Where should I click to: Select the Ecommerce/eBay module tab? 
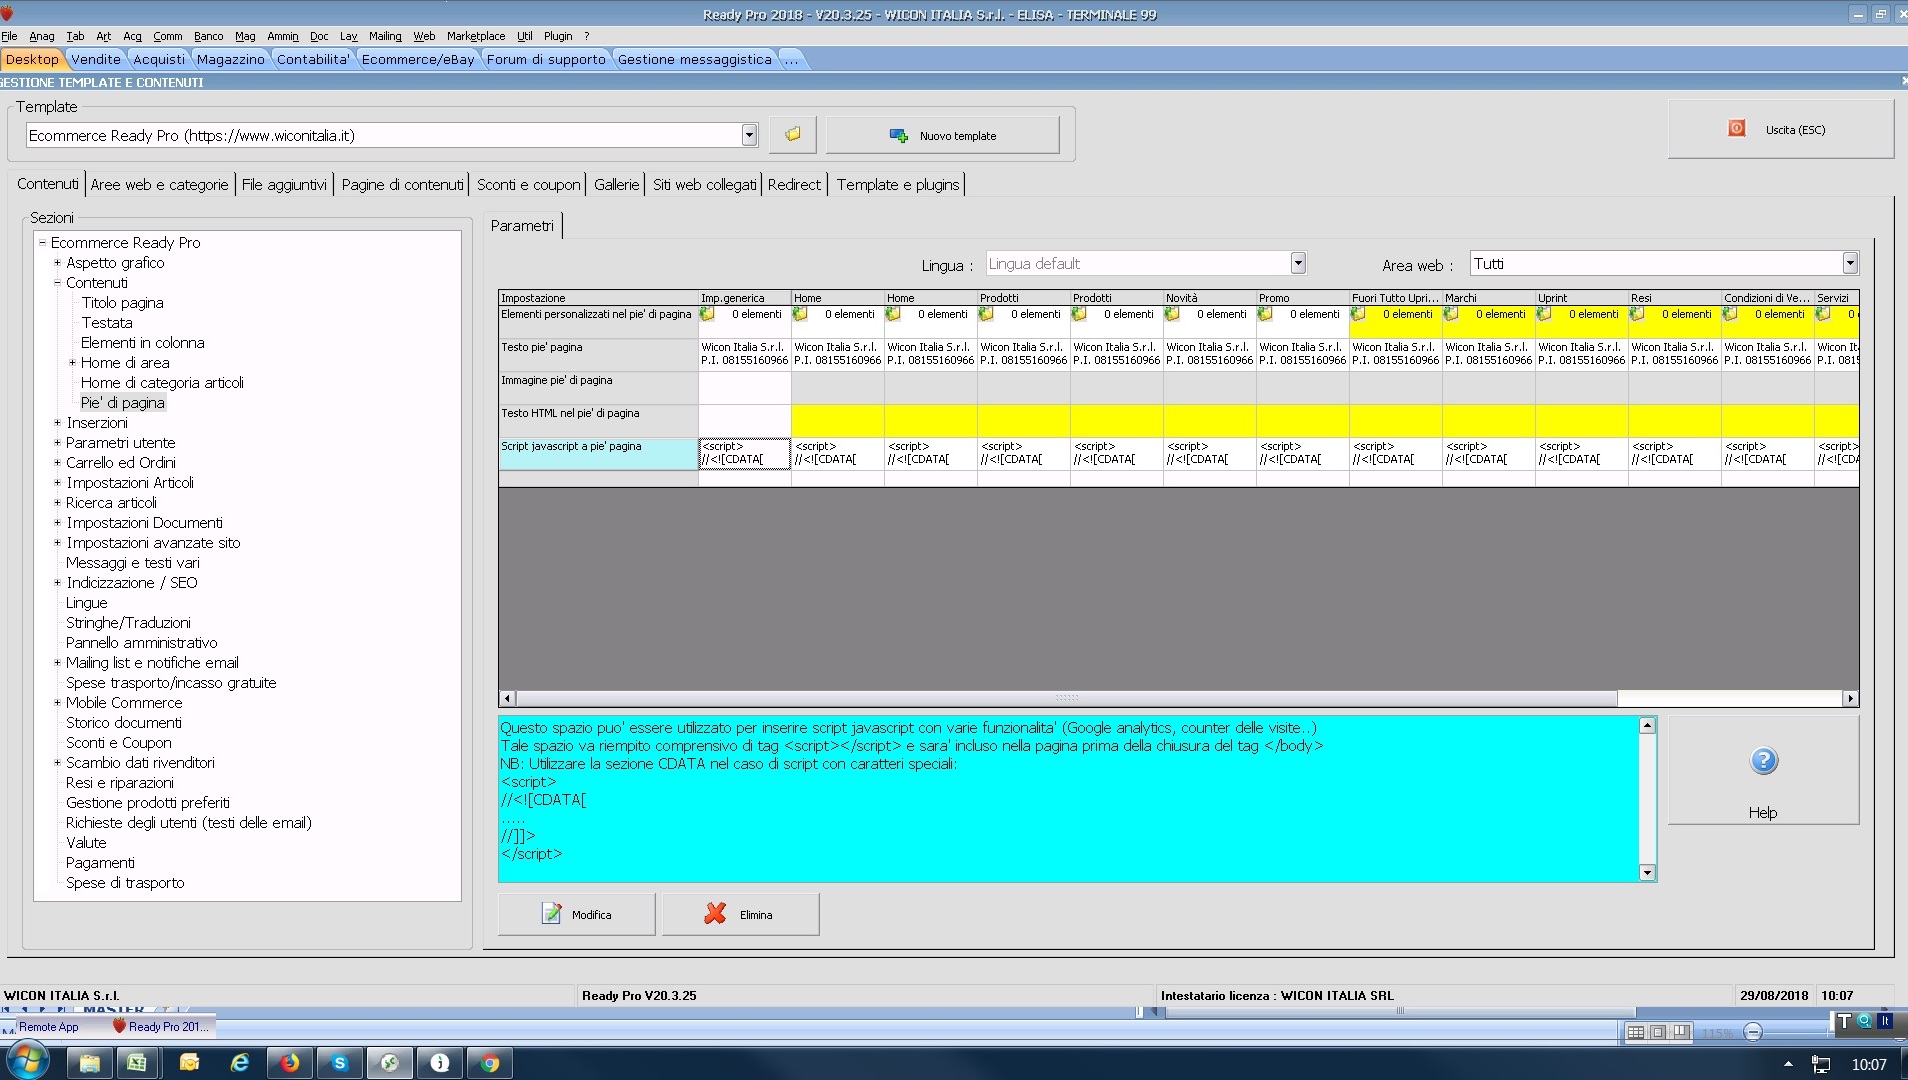click(x=418, y=60)
